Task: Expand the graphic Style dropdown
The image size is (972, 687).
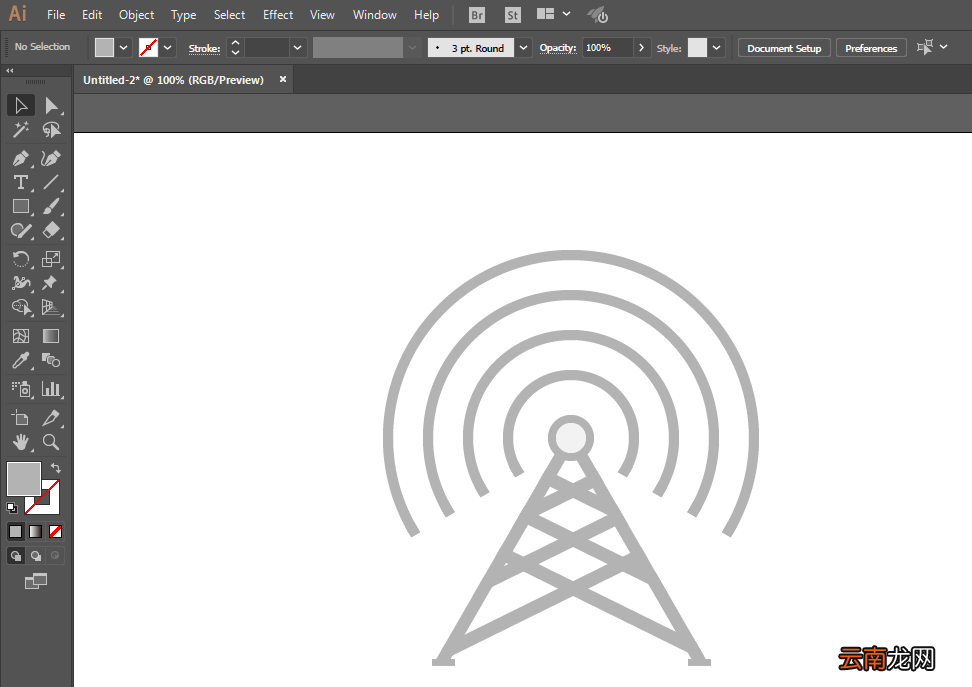Action: [x=717, y=48]
